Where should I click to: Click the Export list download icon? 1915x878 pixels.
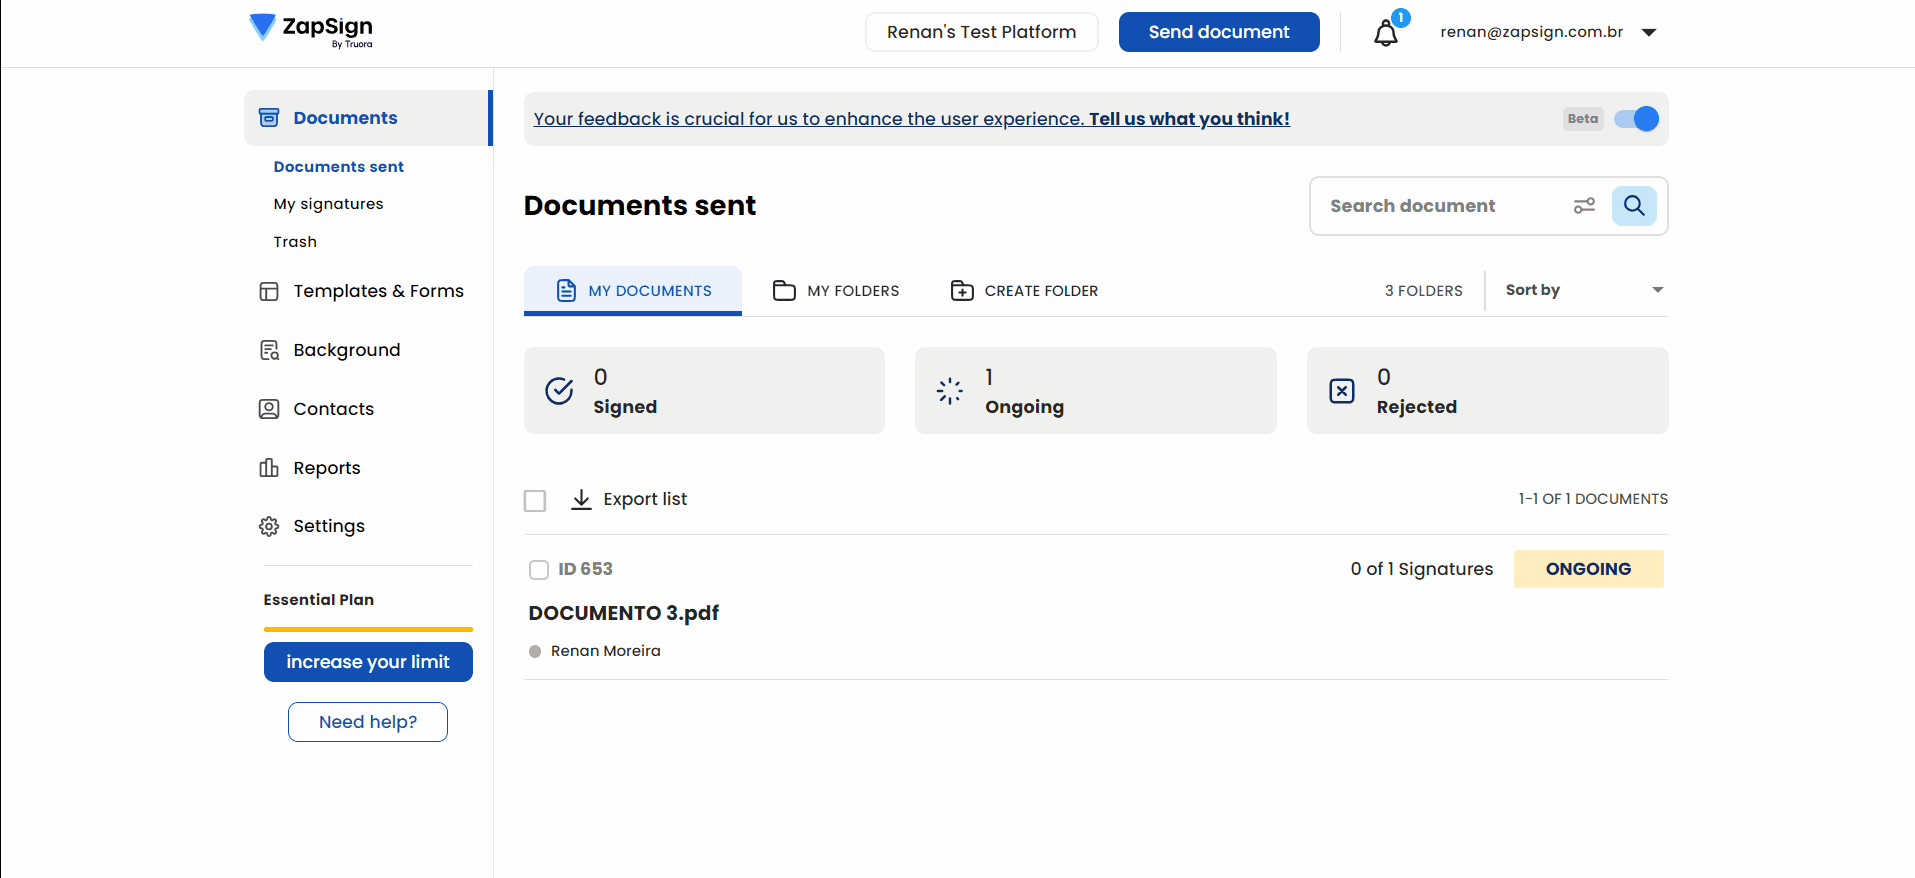click(581, 499)
